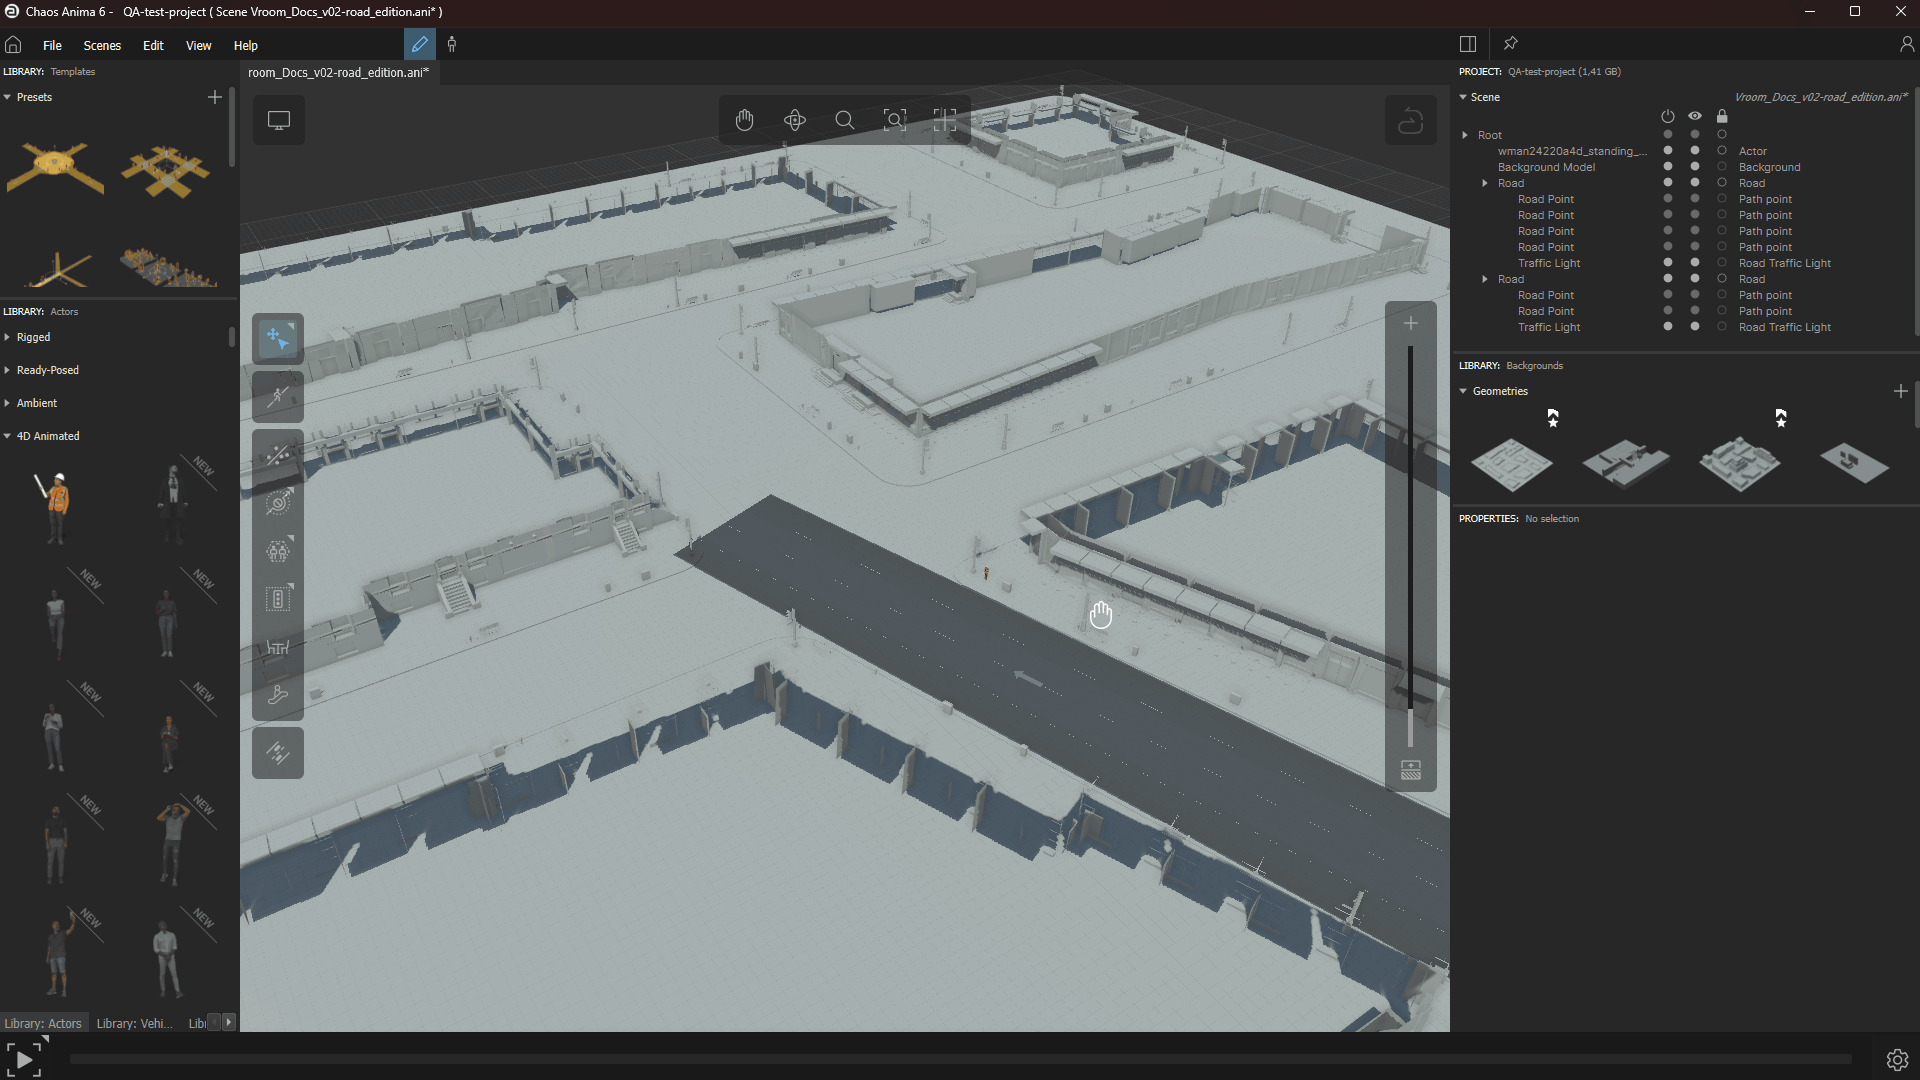Image resolution: width=1920 pixels, height=1080 pixels.
Task: Open the Help menu
Action: point(246,45)
